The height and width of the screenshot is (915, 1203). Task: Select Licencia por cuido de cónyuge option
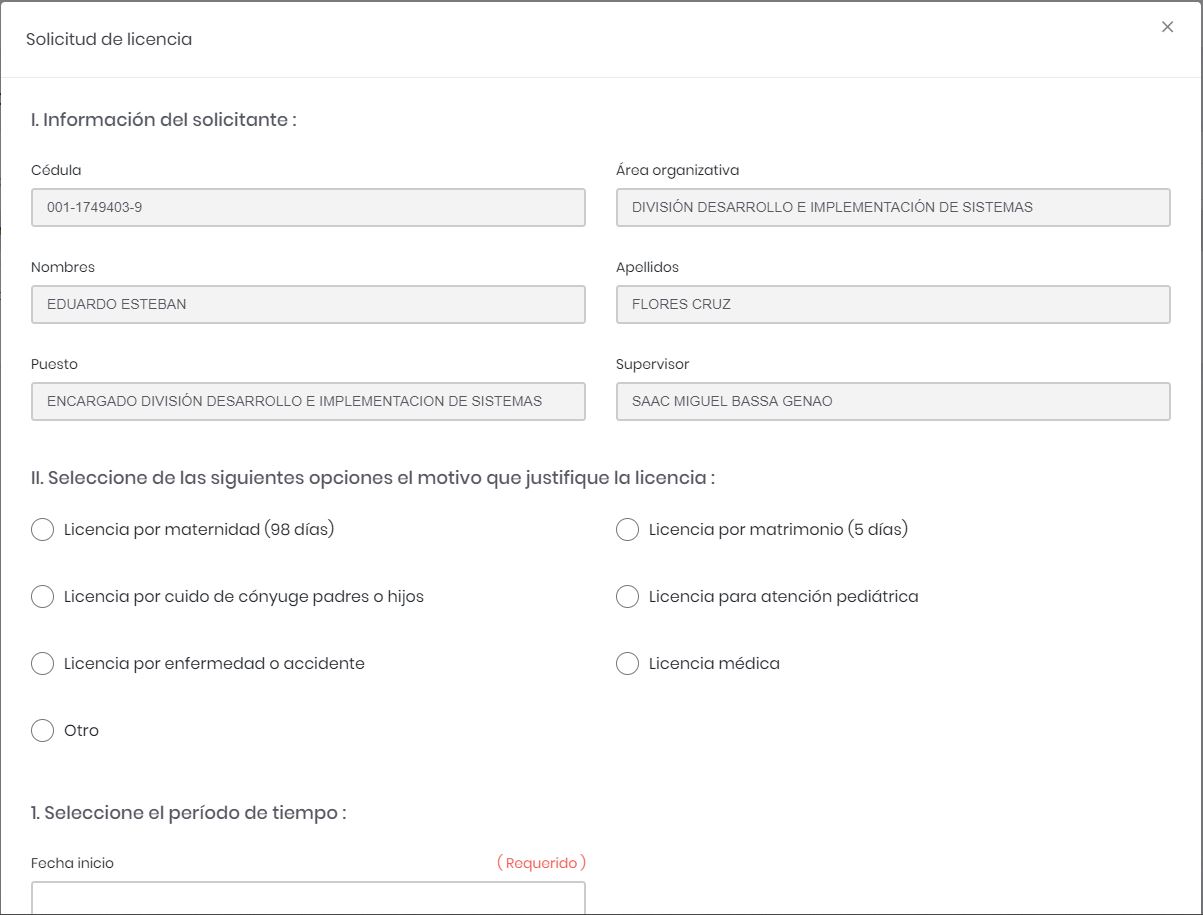43,597
